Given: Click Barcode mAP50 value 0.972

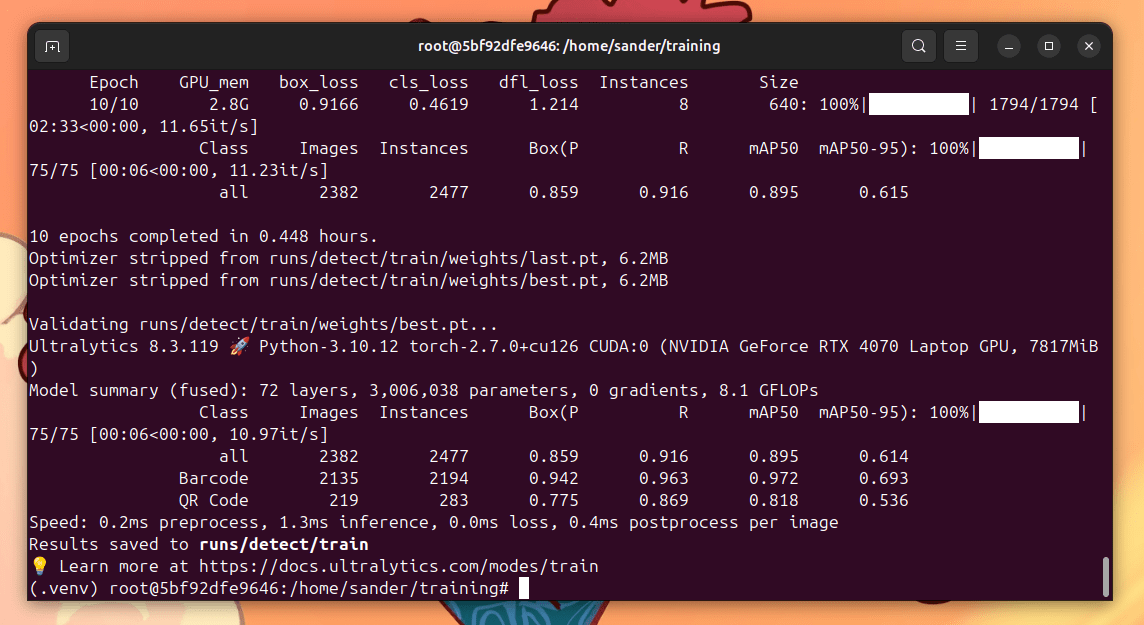Looking at the screenshot, I should click(773, 478).
